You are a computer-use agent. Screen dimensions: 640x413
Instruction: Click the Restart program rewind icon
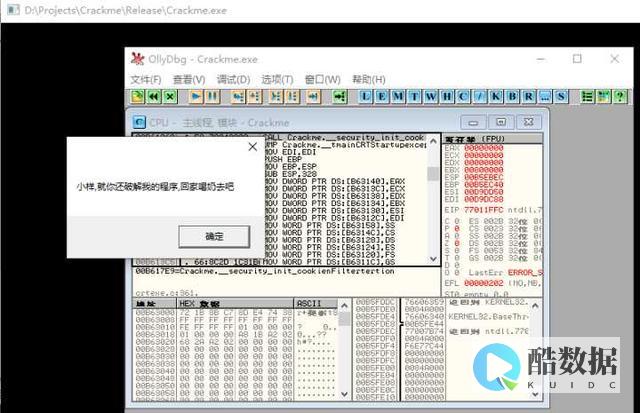[153, 97]
